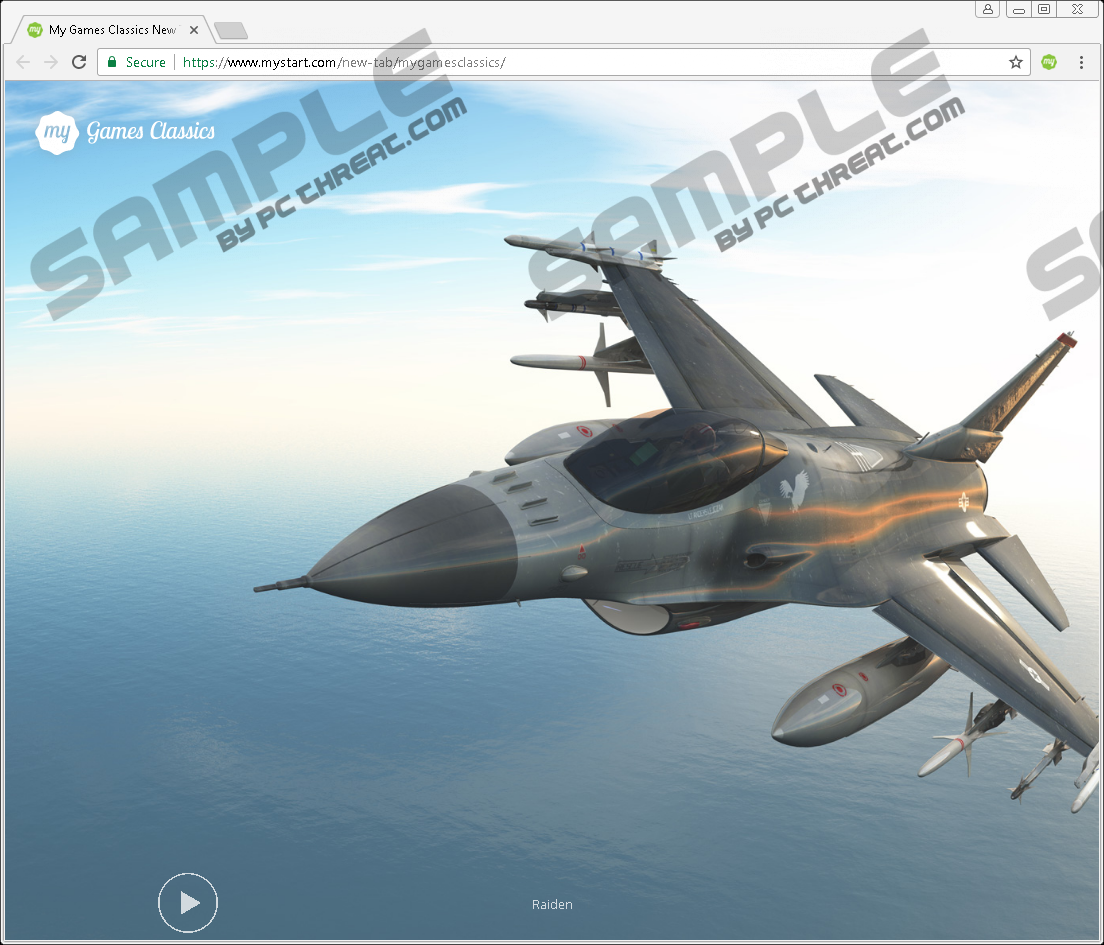Minimize the browser window
Viewport: 1104px width, 945px height.
point(1019,9)
